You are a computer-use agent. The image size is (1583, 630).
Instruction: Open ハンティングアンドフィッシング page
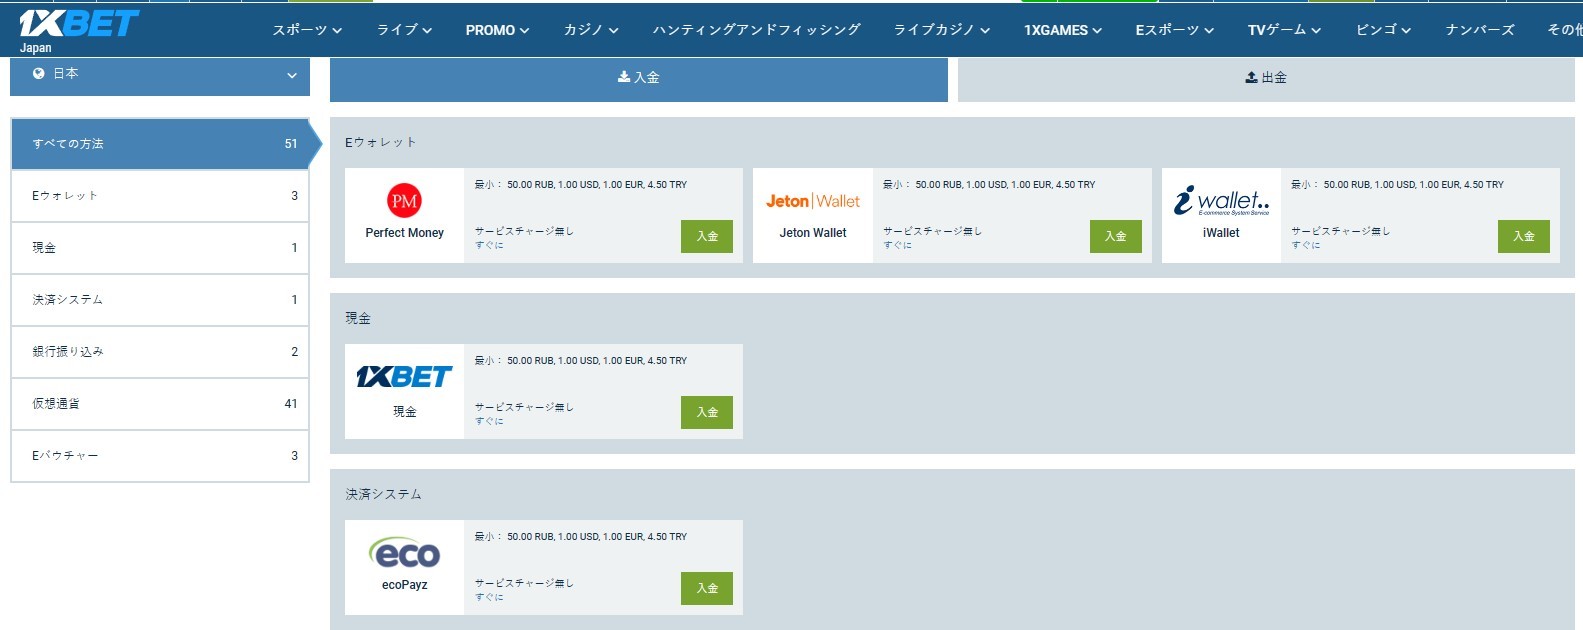pos(756,30)
